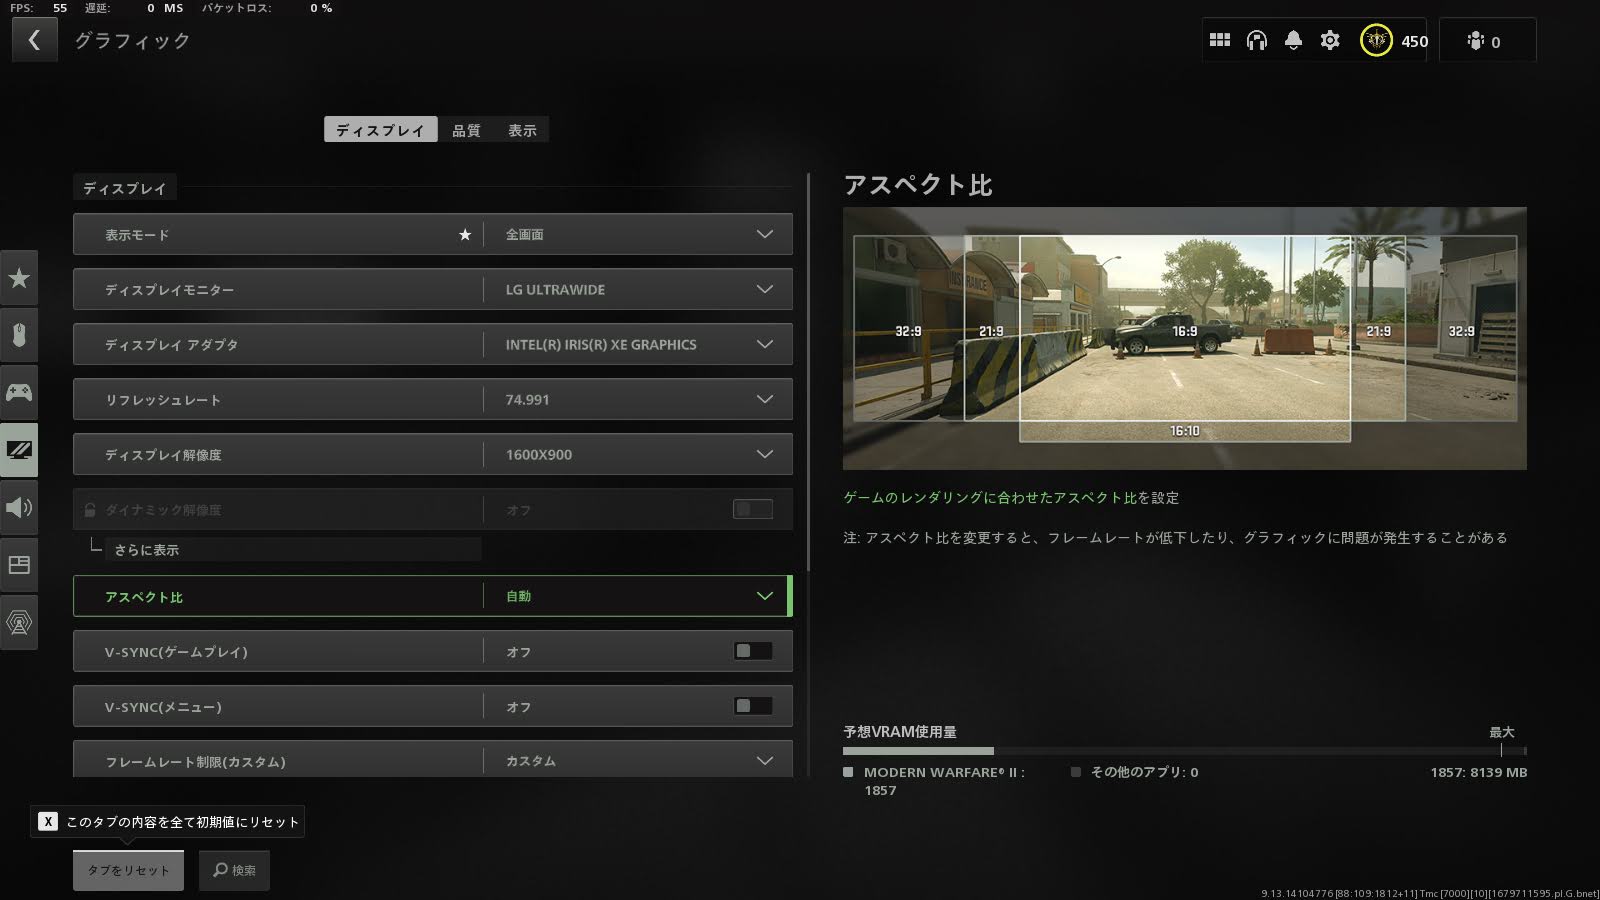The width and height of the screenshot is (1600, 900).
Task: Click the 自動 aspect ratio value
Action: pos(518,596)
